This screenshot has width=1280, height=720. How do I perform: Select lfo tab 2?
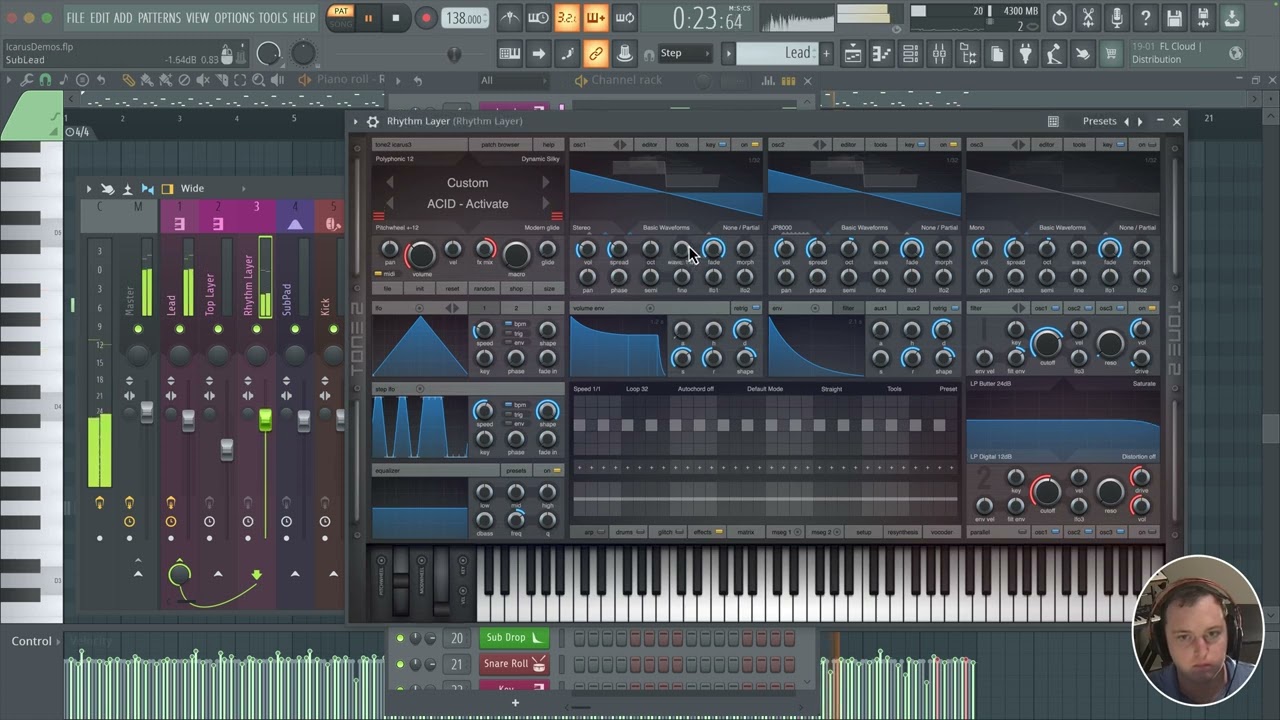516,308
